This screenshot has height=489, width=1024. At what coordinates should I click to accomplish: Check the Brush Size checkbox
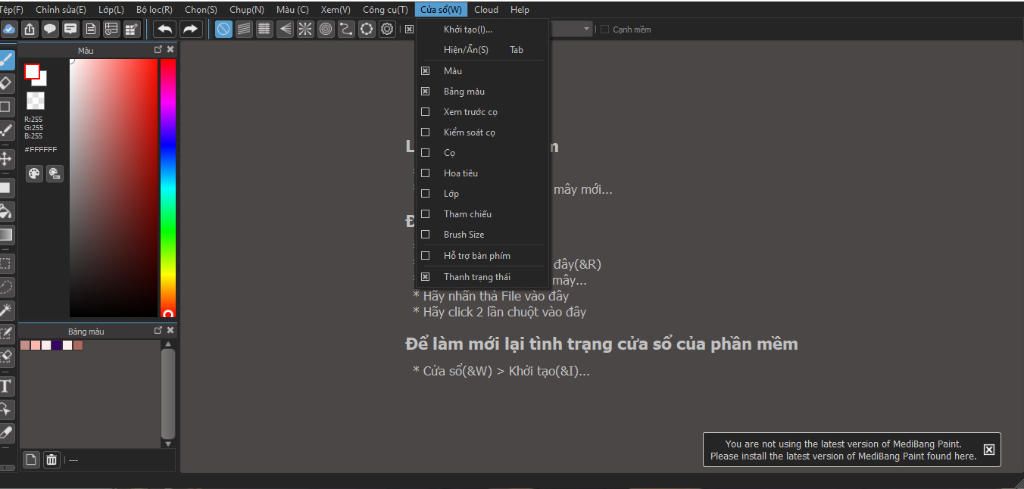click(x=425, y=234)
